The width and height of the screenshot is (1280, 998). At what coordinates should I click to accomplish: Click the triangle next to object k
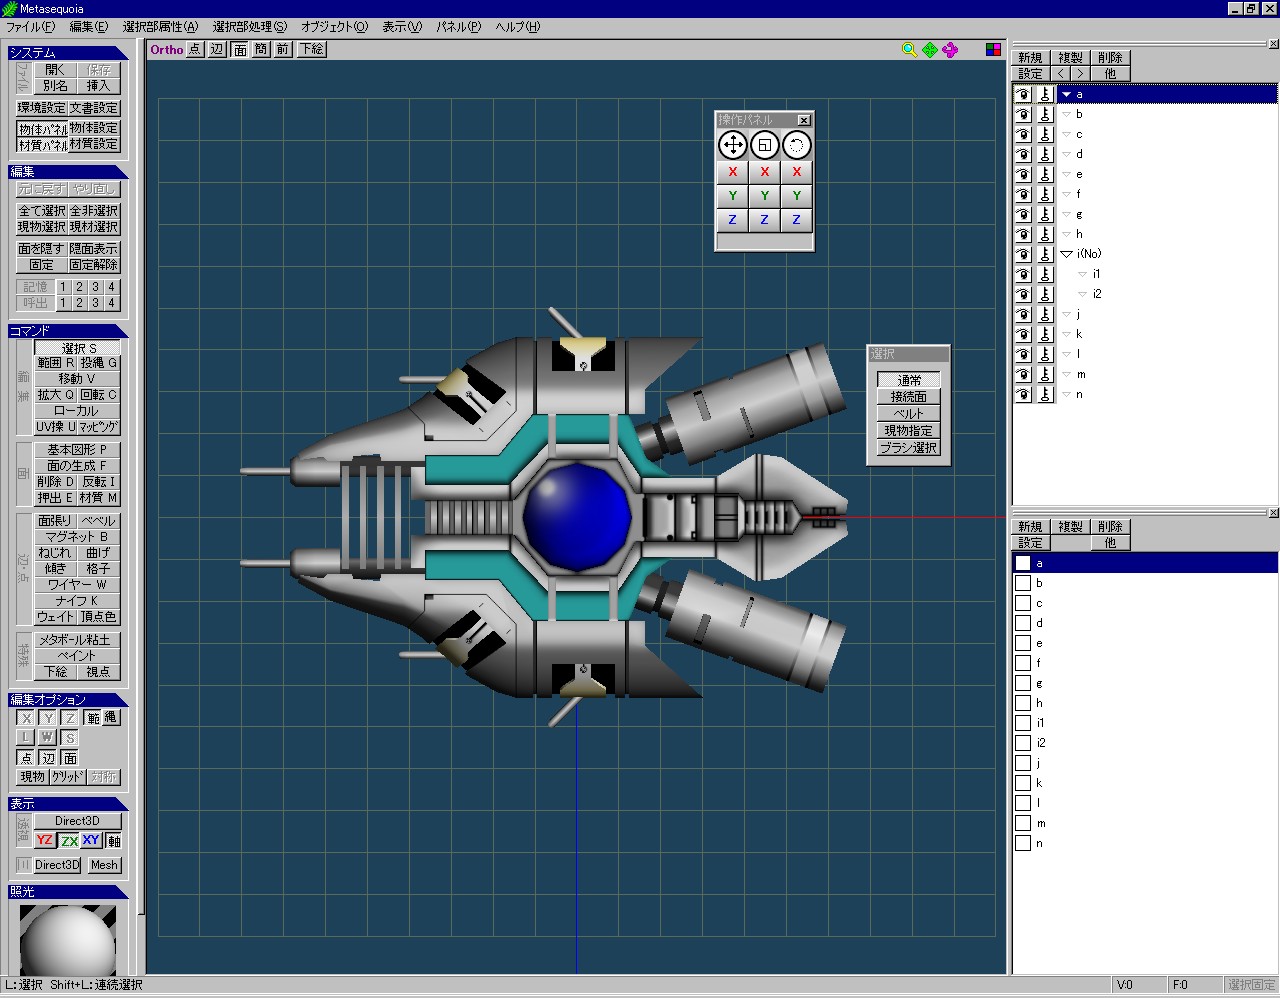coord(1067,334)
